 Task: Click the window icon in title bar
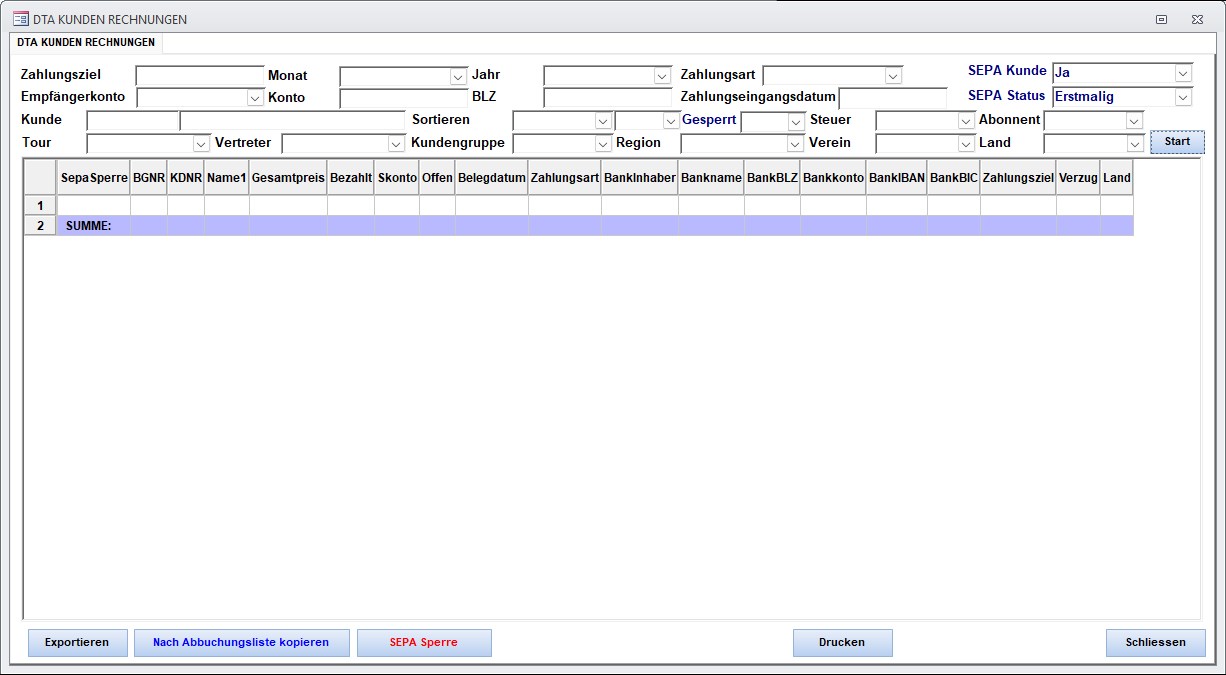[x=20, y=19]
